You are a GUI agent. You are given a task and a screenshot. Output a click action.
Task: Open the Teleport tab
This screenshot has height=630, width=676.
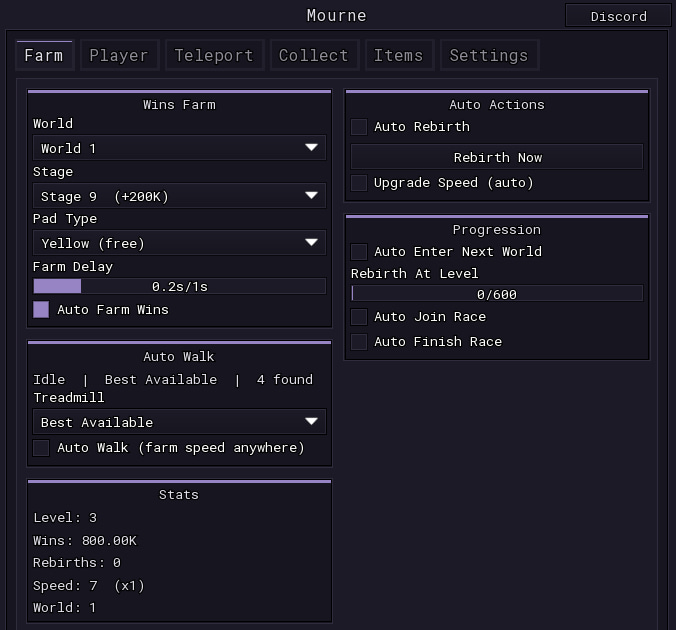[214, 55]
